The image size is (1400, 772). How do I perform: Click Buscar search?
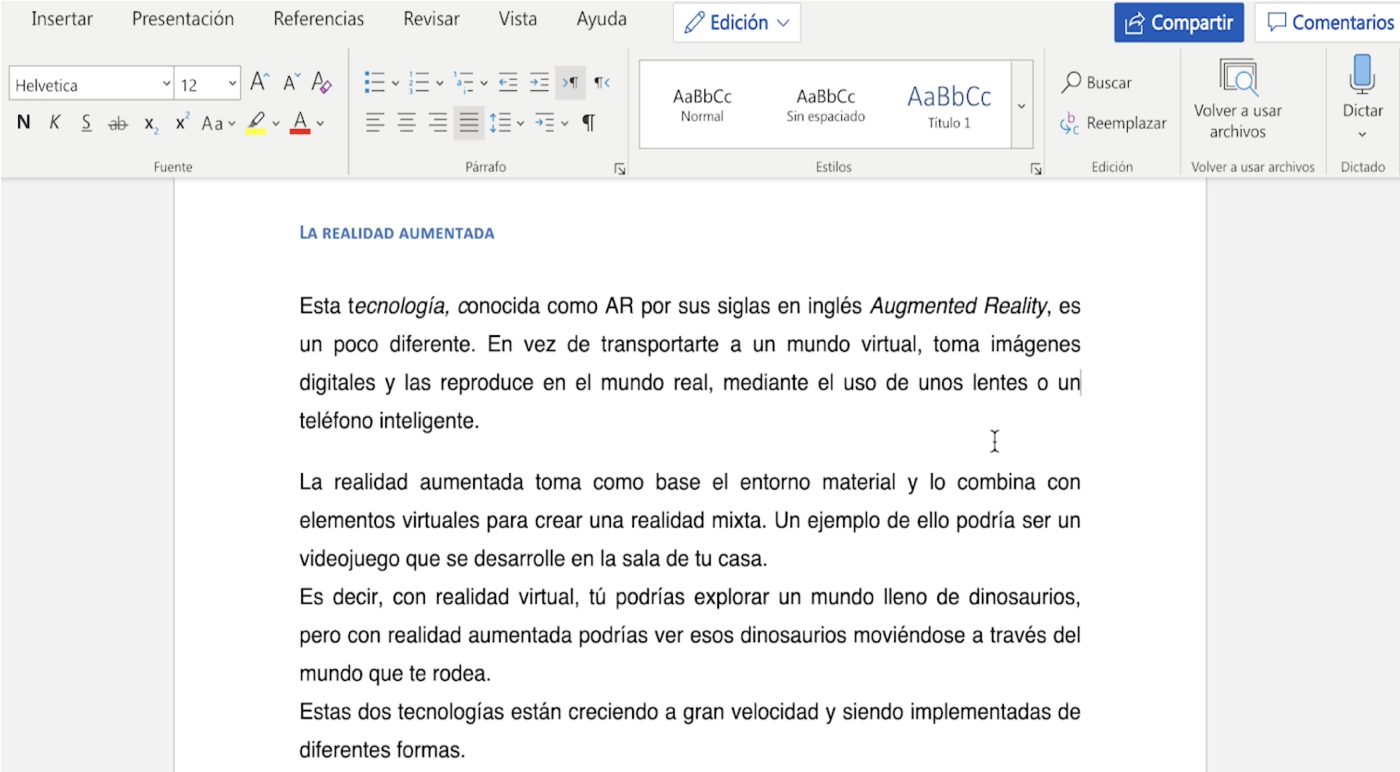point(1097,83)
